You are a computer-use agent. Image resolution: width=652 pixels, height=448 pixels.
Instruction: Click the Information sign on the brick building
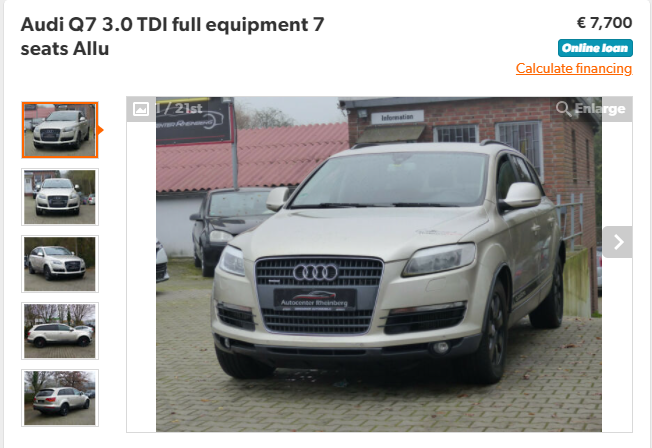(x=397, y=117)
